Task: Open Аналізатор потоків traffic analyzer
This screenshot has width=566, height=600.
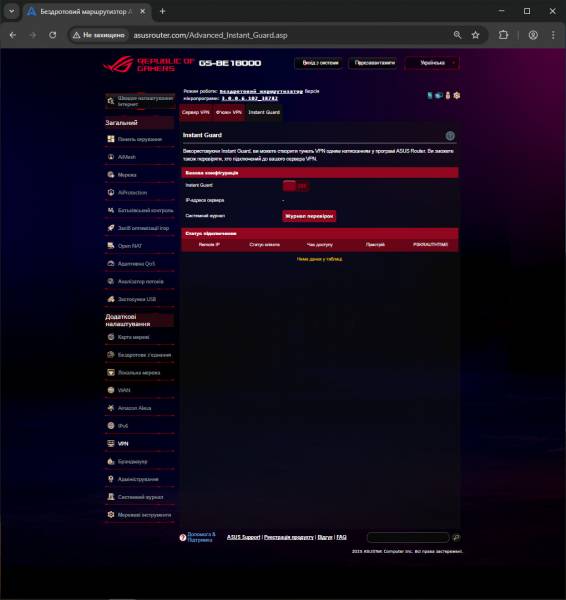Action: click(140, 282)
